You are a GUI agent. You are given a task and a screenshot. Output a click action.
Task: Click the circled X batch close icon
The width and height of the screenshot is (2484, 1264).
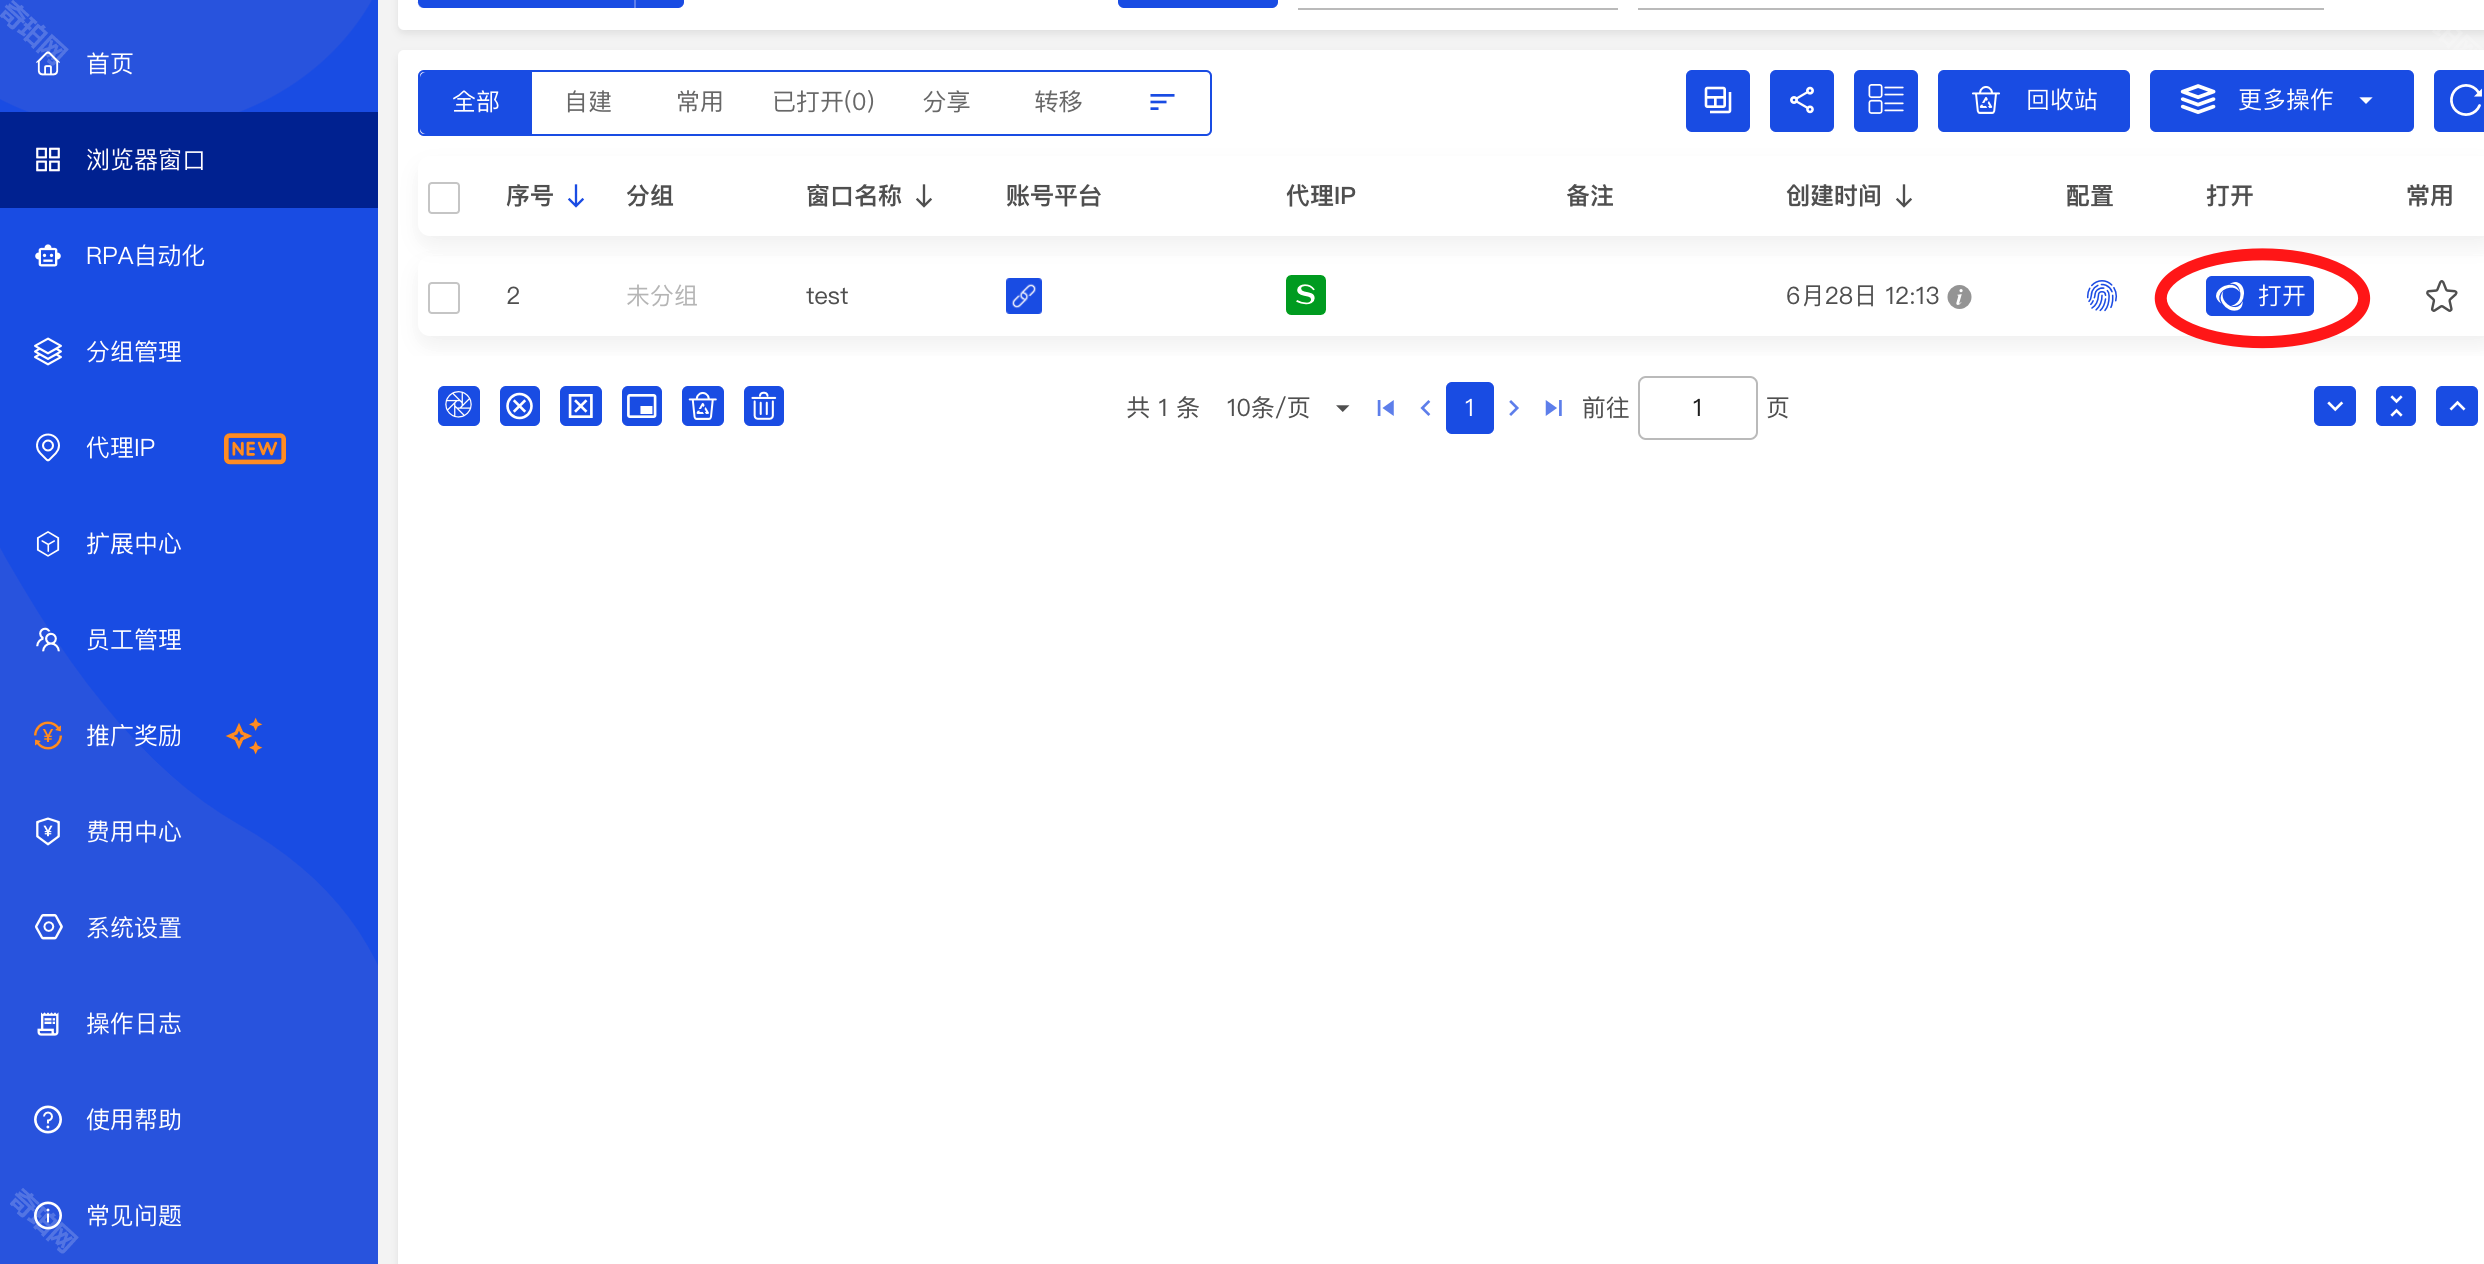pyautogui.click(x=520, y=406)
